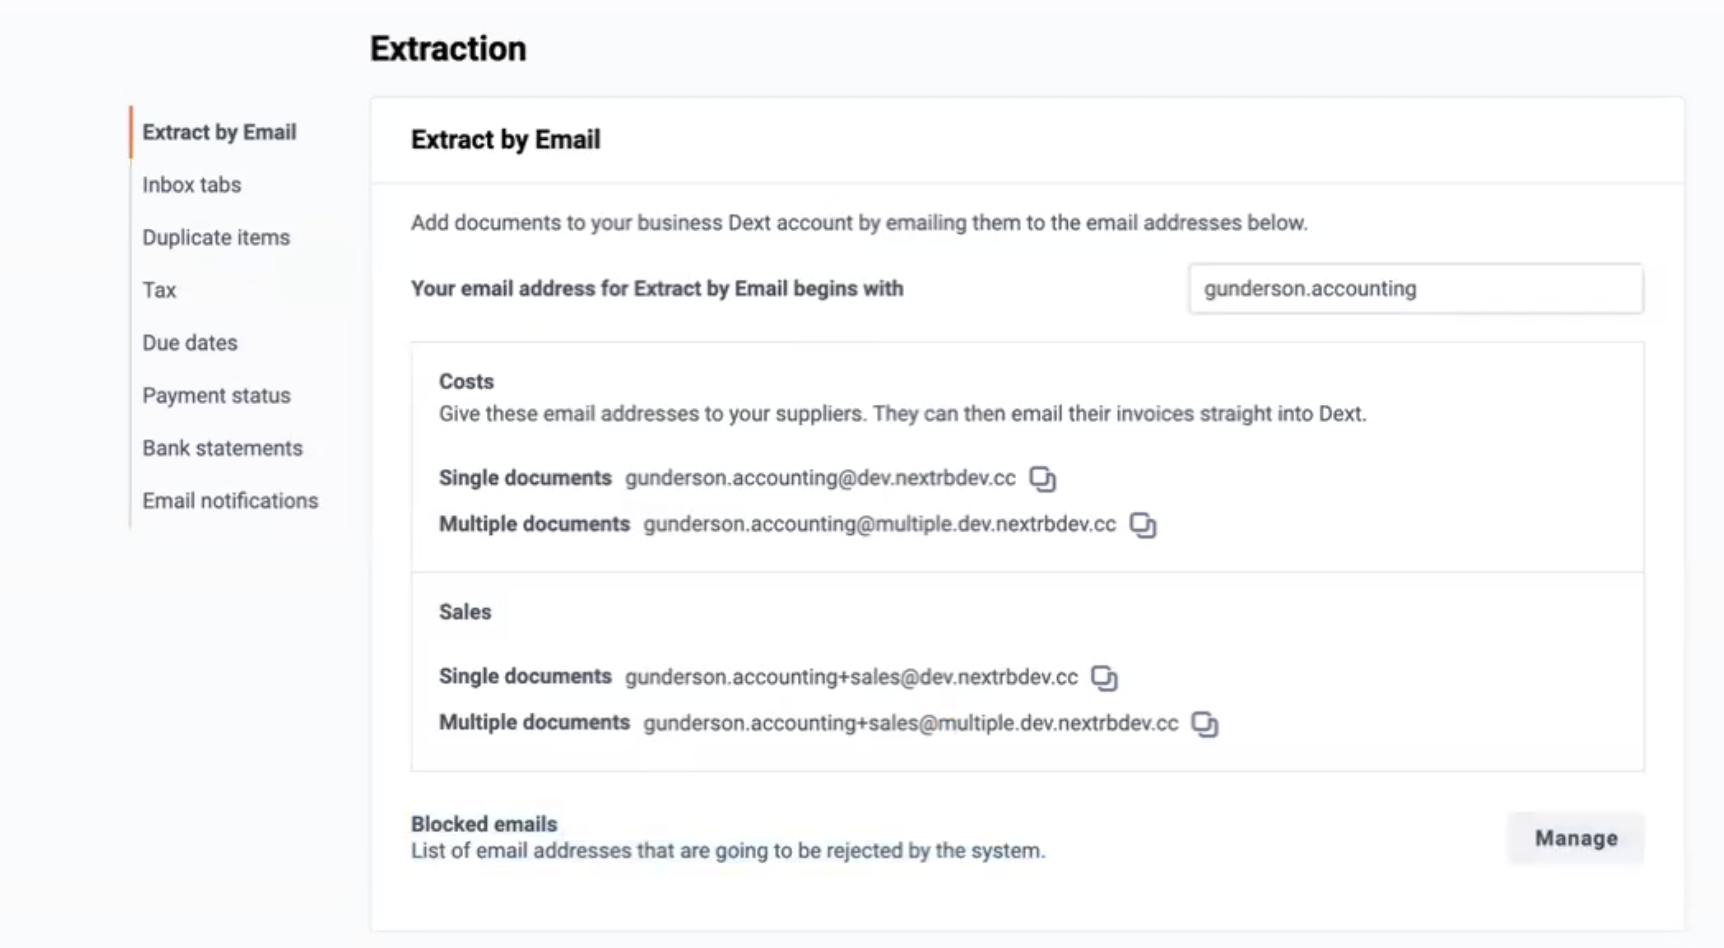This screenshot has height=948, width=1724.
Task: Copy the Sales single documents email address
Action: 1104,678
